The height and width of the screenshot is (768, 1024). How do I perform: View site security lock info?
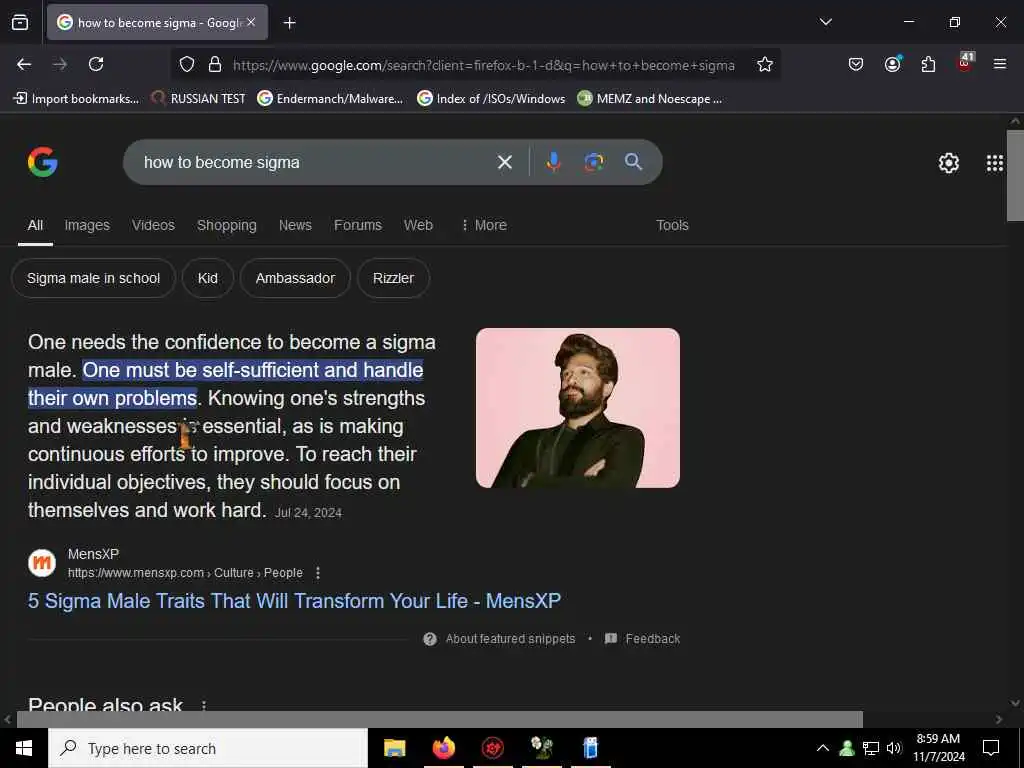coord(214,65)
